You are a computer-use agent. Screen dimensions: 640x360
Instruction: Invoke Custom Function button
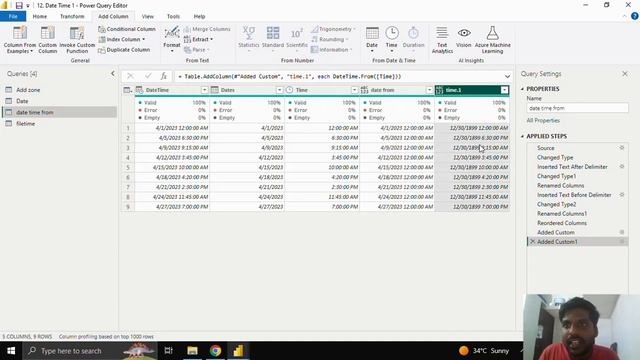[77, 40]
